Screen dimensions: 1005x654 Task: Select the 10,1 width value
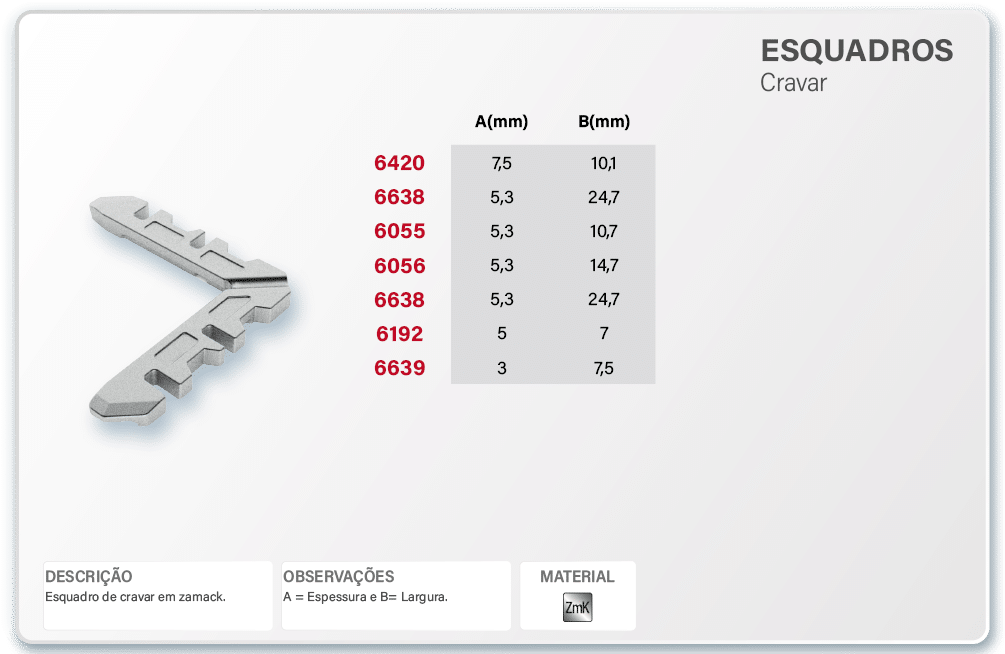pyautogui.click(x=603, y=163)
